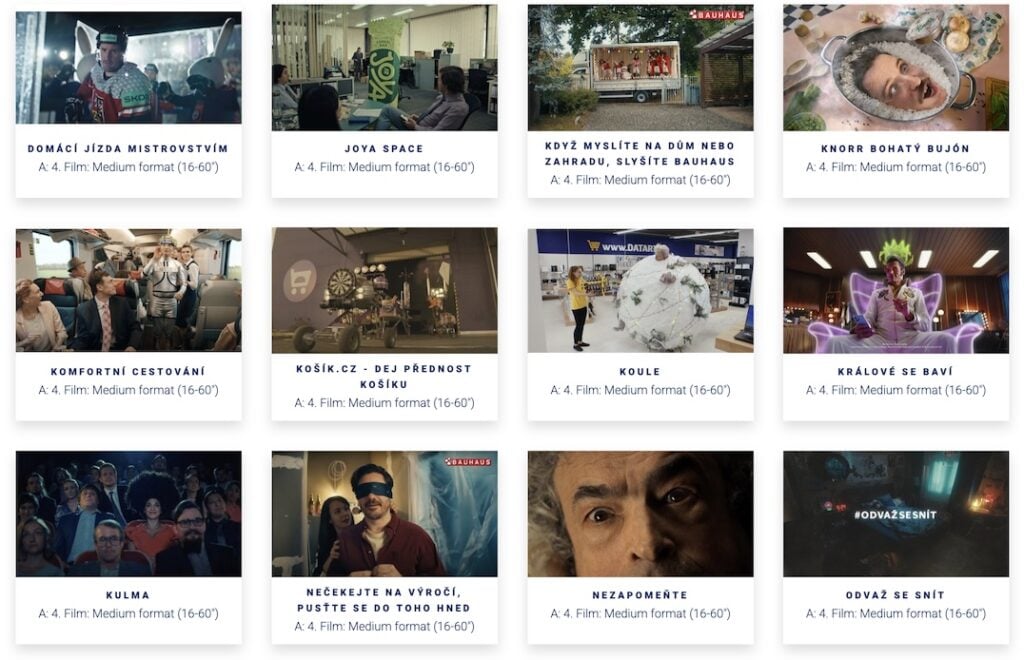Click the Domácí jízda mistrovstvím title
The width and height of the screenshot is (1024, 660).
[x=128, y=149]
